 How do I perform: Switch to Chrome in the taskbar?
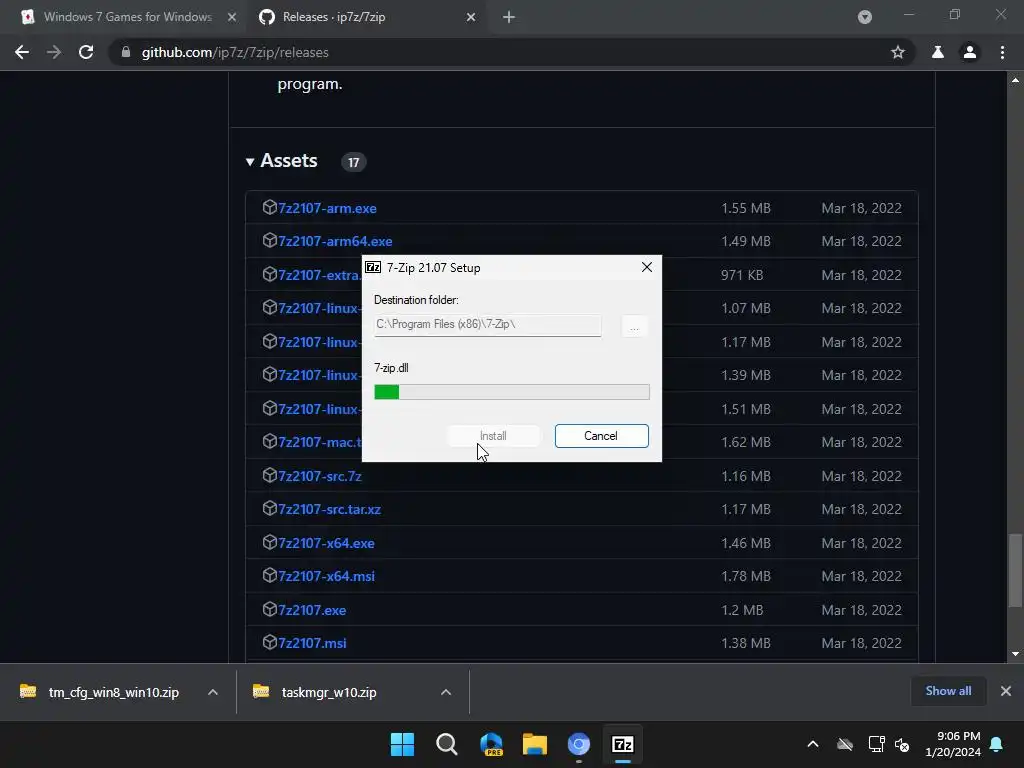579,744
